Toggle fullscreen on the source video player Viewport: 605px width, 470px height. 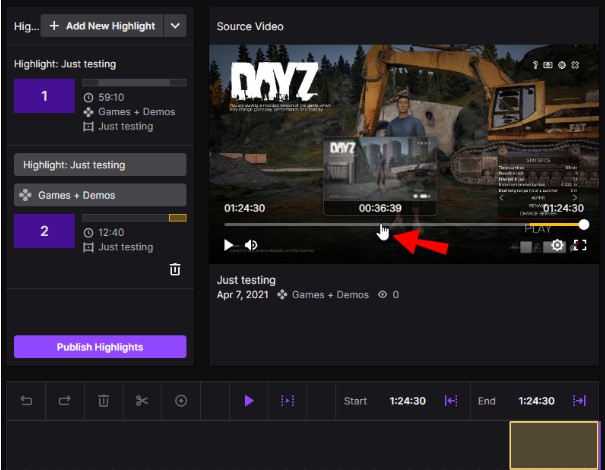[580, 245]
